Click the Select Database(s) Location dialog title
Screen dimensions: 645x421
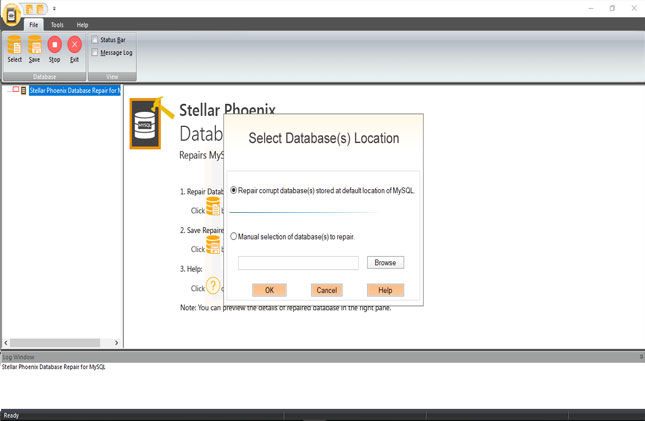click(x=324, y=138)
